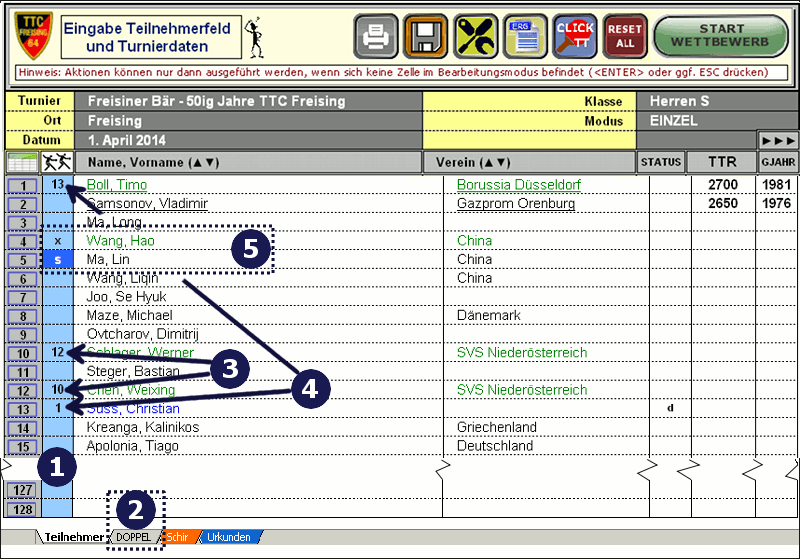This screenshot has height=559, width=800.
Task: Select the Klasse field showing Herren S
Action: (x=714, y=101)
